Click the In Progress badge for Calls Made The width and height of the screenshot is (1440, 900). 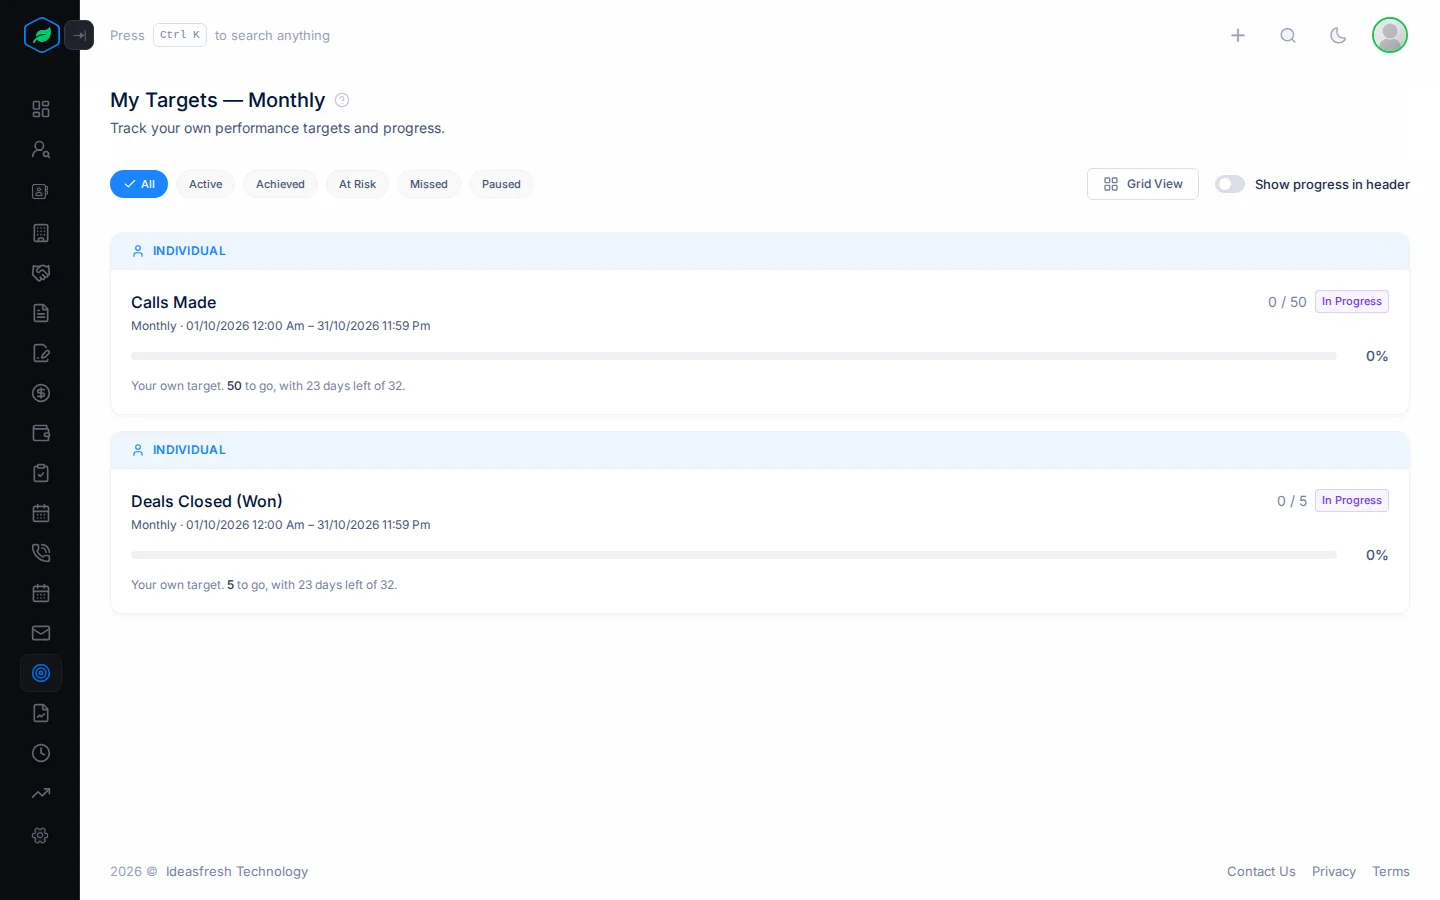pyautogui.click(x=1352, y=301)
